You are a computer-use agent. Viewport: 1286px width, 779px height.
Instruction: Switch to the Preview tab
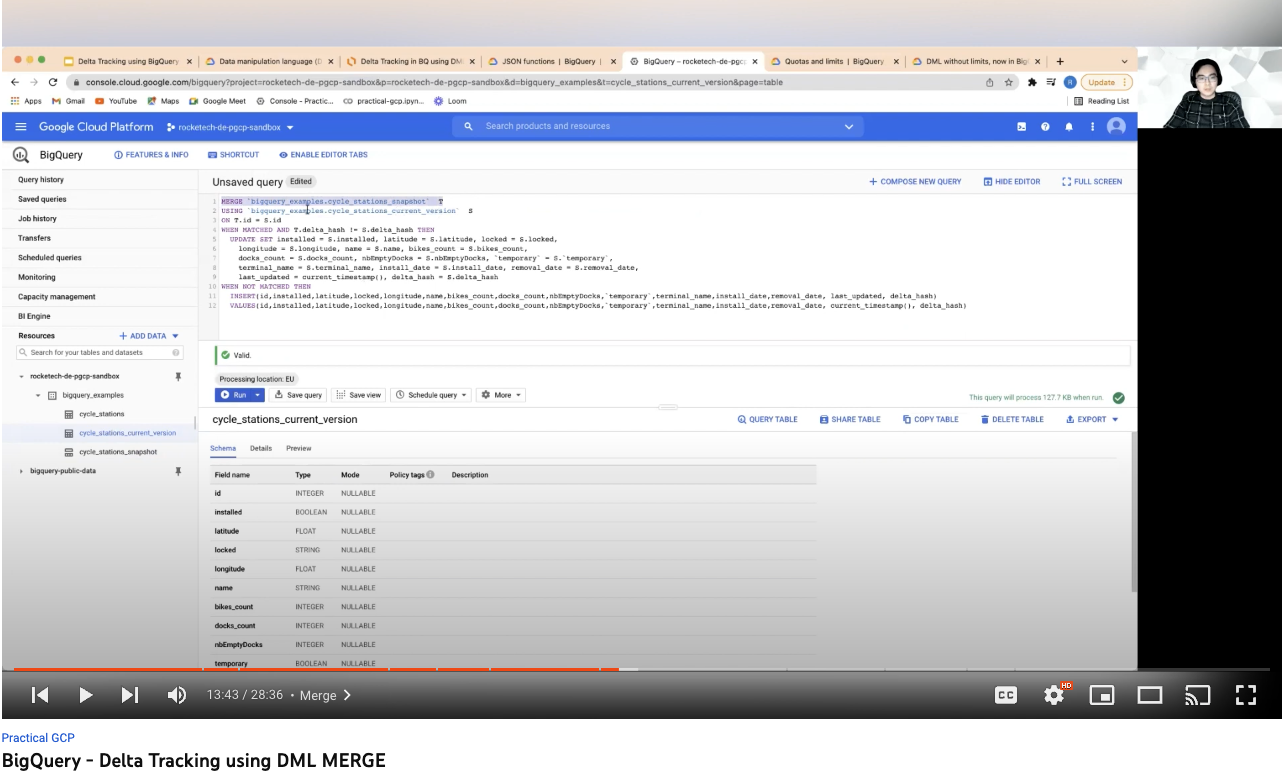coord(298,448)
